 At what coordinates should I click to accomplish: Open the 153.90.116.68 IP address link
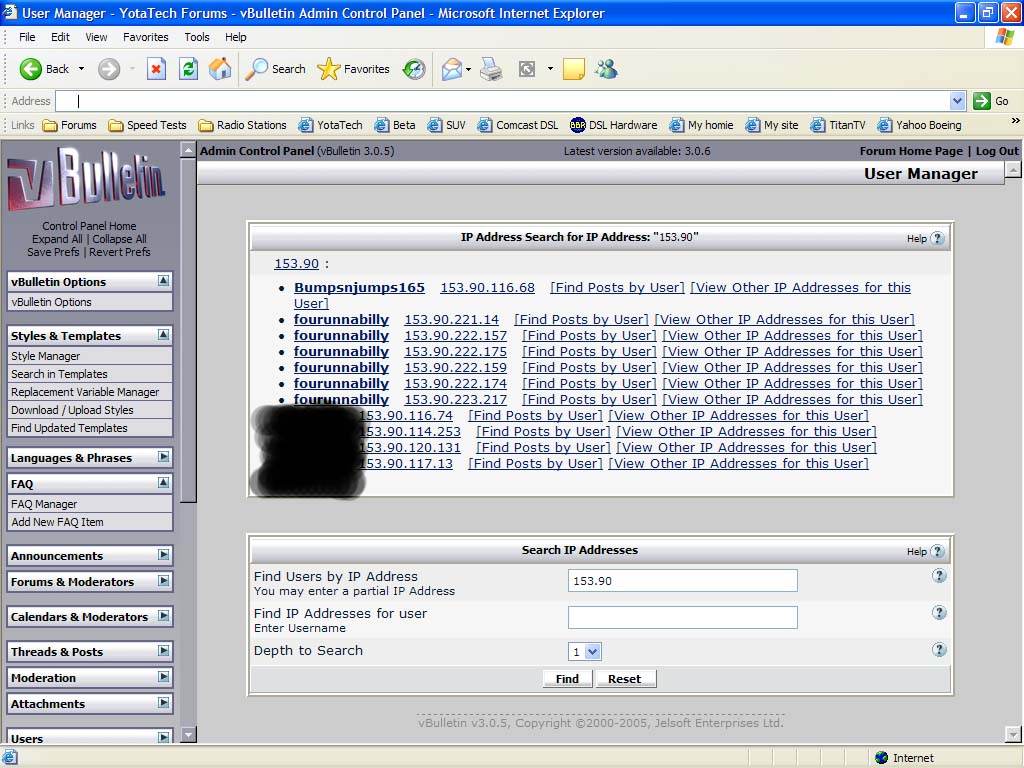(x=487, y=287)
